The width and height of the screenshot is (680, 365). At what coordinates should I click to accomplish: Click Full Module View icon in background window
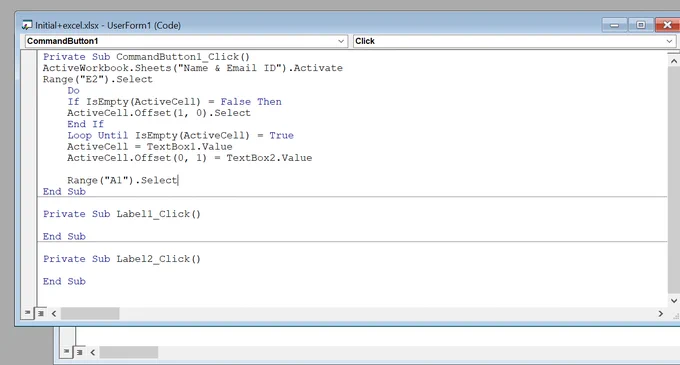[x=79, y=352]
